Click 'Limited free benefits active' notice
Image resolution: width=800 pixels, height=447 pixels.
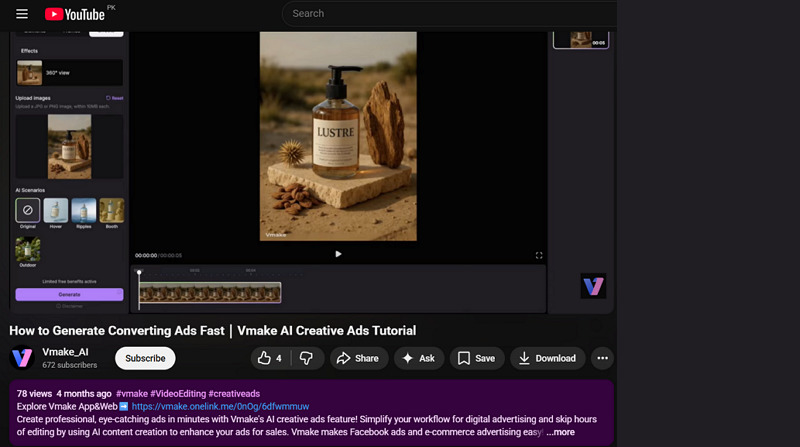(69, 282)
